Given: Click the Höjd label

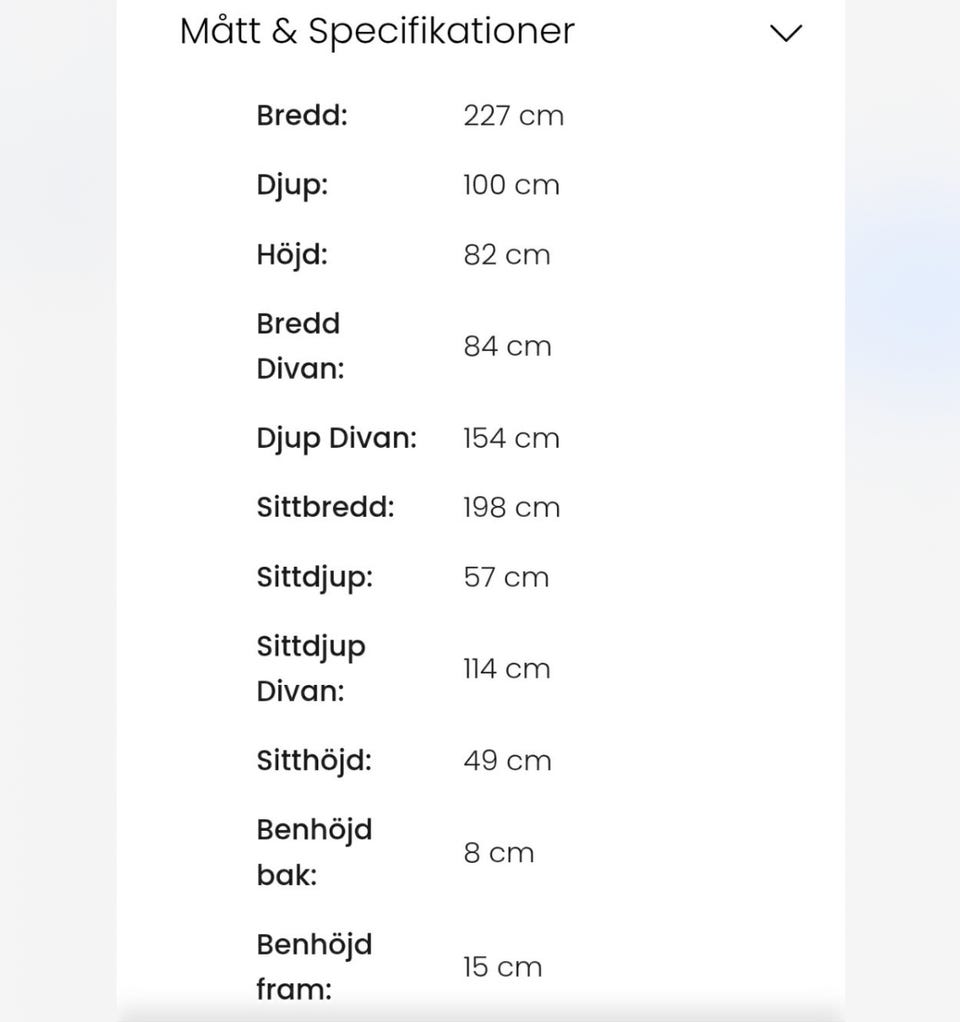Looking at the screenshot, I should click(x=292, y=254).
